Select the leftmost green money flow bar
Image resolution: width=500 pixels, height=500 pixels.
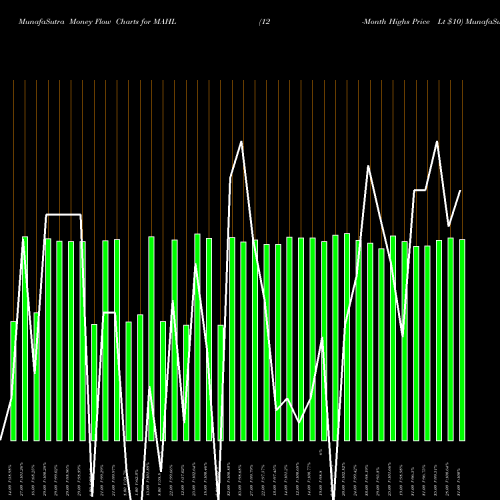pyautogui.click(x=13, y=381)
